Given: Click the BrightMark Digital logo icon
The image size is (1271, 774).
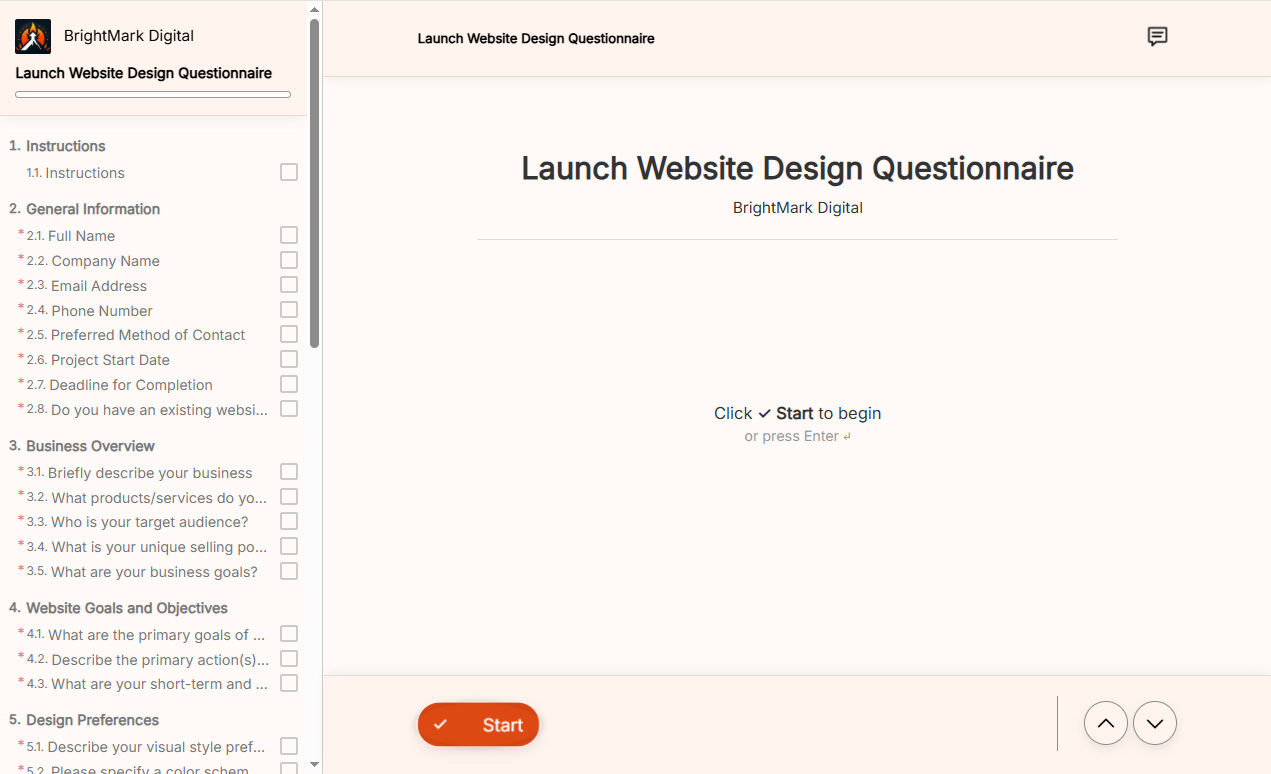Looking at the screenshot, I should 32,35.
